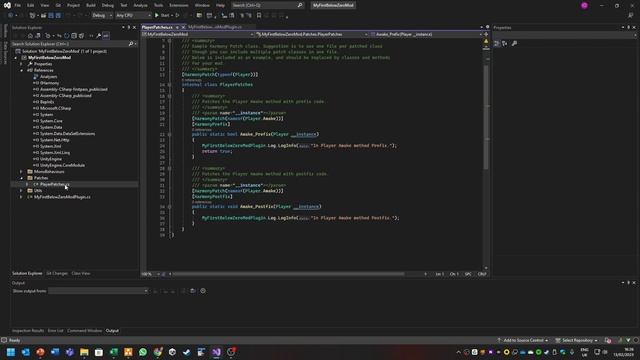Click Start Without Debugging icon

click(177, 16)
